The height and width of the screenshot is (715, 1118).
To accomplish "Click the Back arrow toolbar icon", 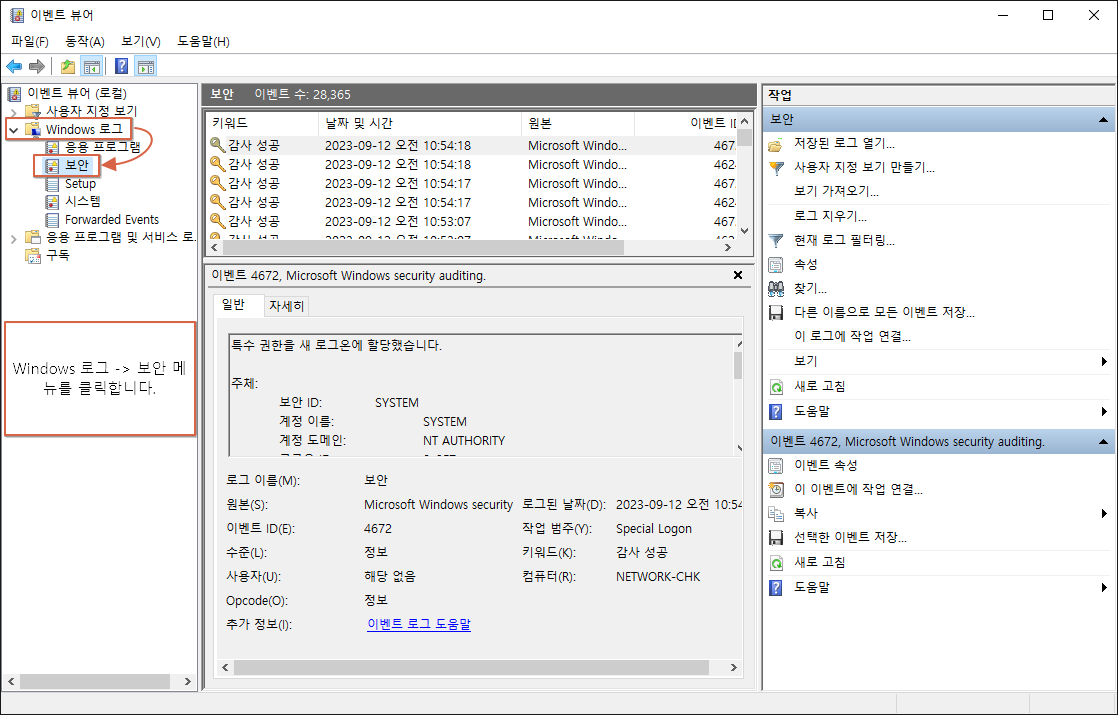I will [x=14, y=66].
